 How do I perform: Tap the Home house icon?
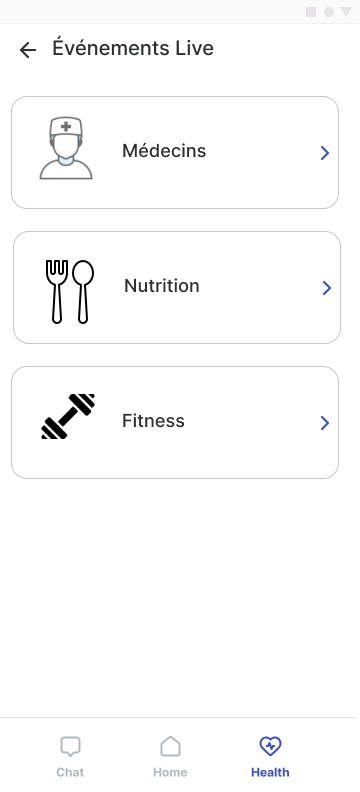point(170,746)
